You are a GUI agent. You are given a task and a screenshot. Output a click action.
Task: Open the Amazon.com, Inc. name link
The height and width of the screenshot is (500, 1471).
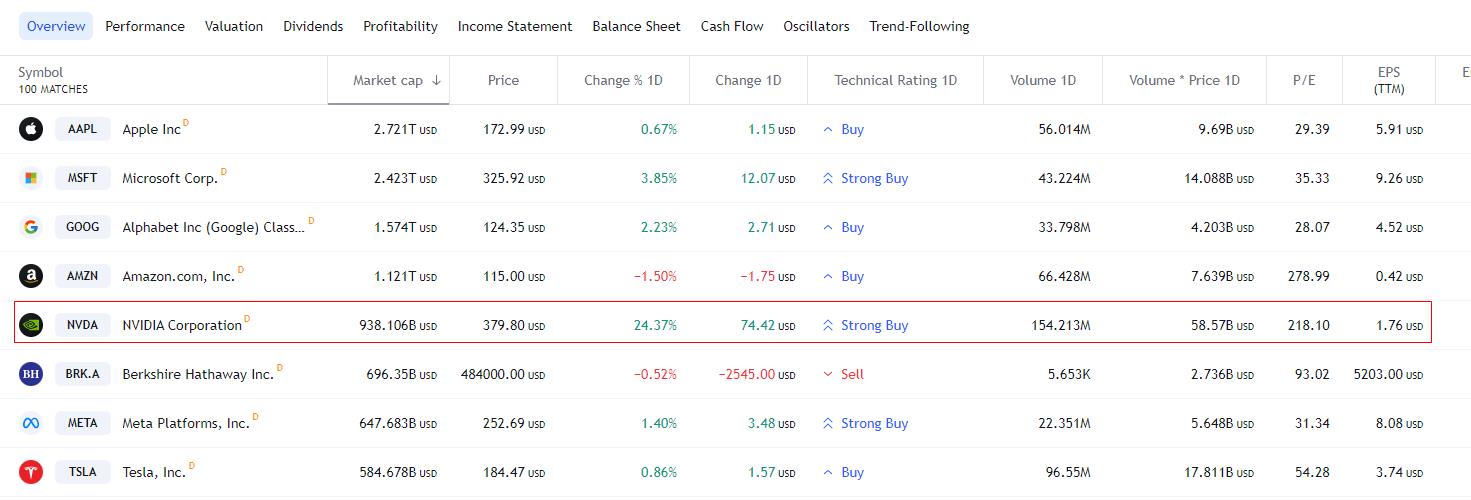coord(178,276)
